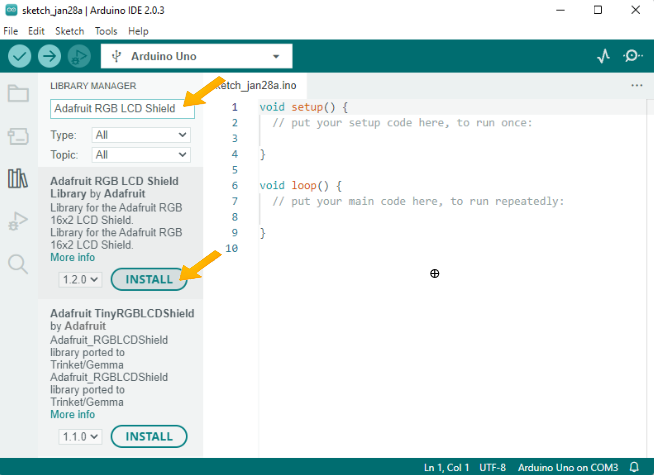The image size is (654, 475).
Task: Open More info for RGB LCD Shield Library
Action: coord(73,257)
